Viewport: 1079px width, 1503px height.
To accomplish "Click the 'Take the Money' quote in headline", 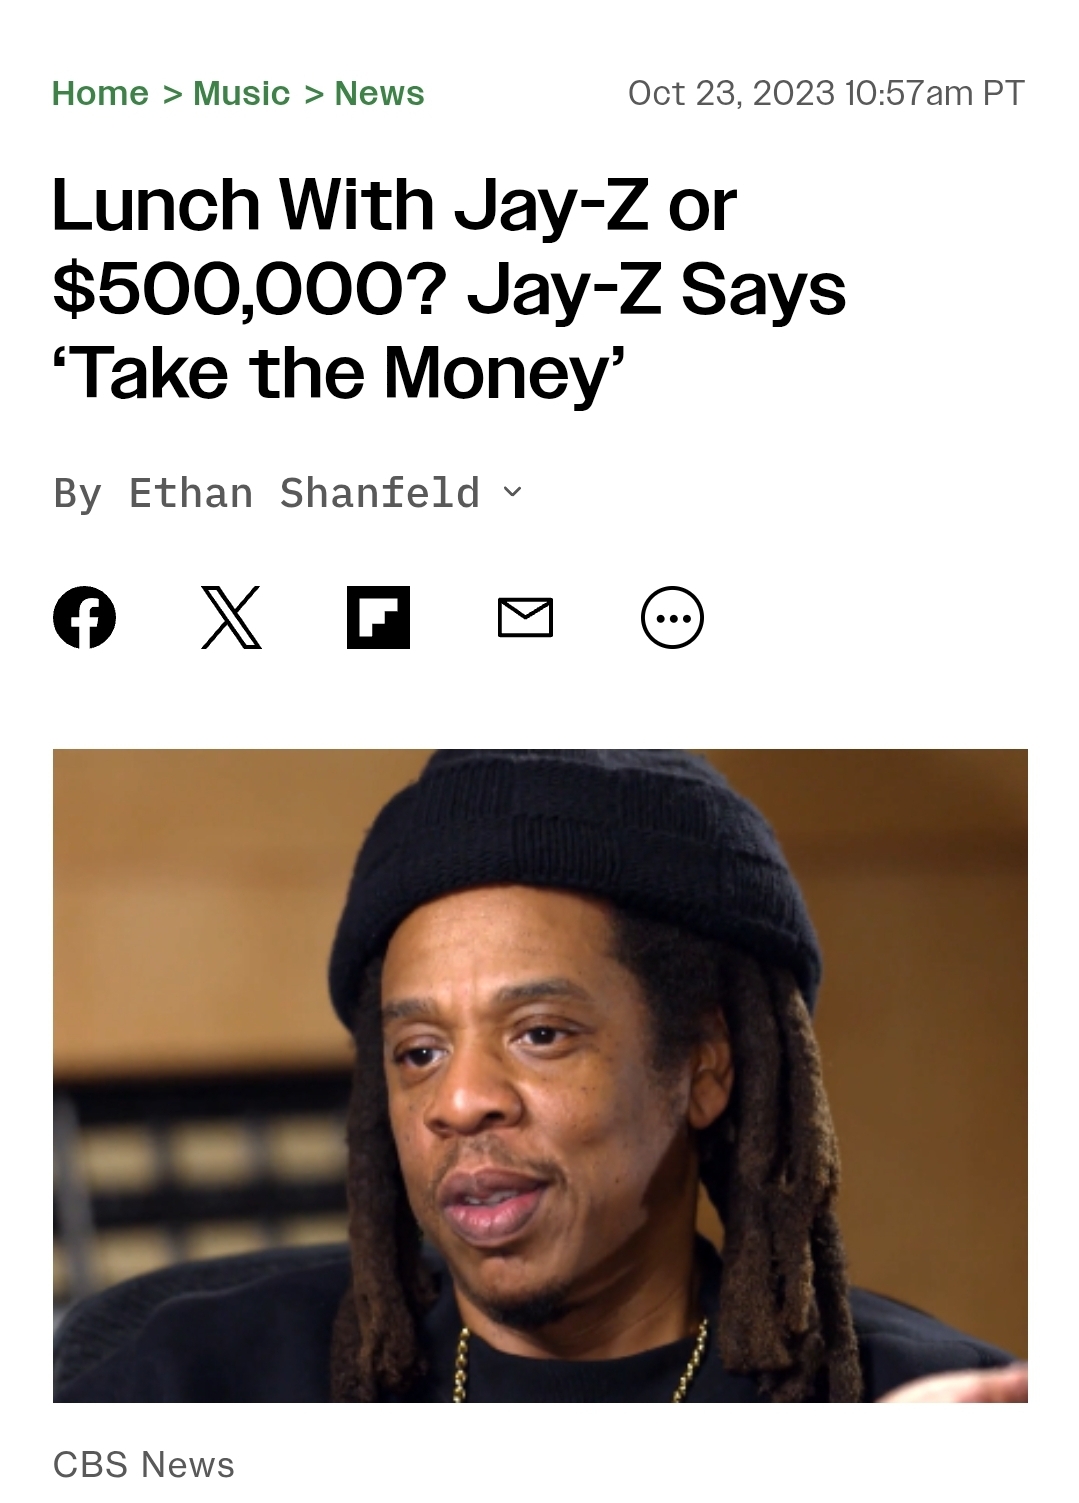I will [339, 373].
